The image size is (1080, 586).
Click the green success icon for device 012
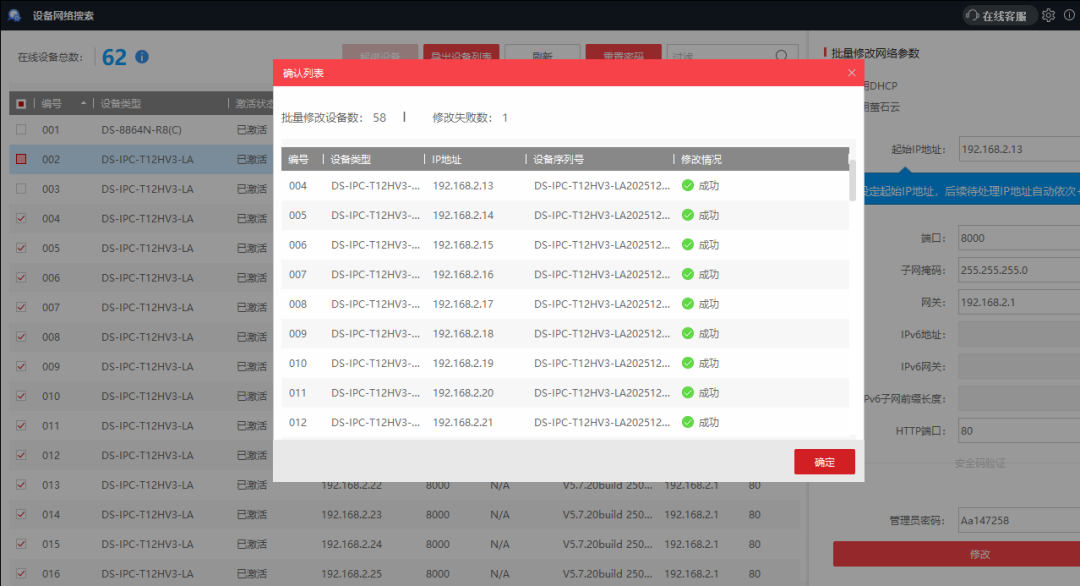coord(687,422)
